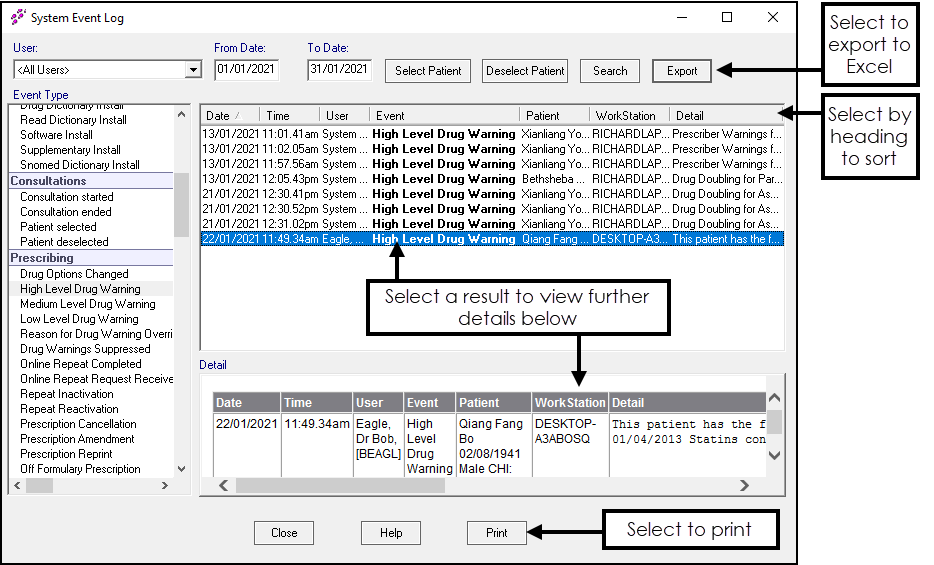Open Help for the event log

click(391, 533)
